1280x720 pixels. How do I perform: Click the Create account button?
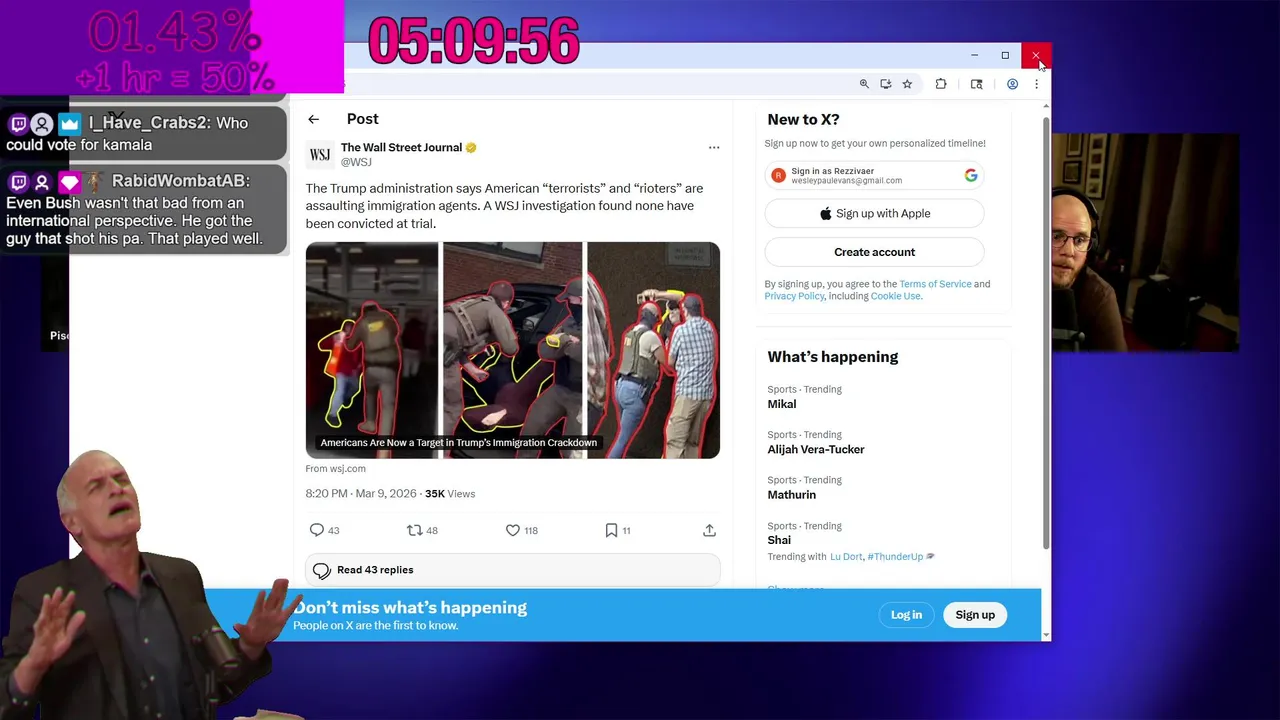point(875,252)
